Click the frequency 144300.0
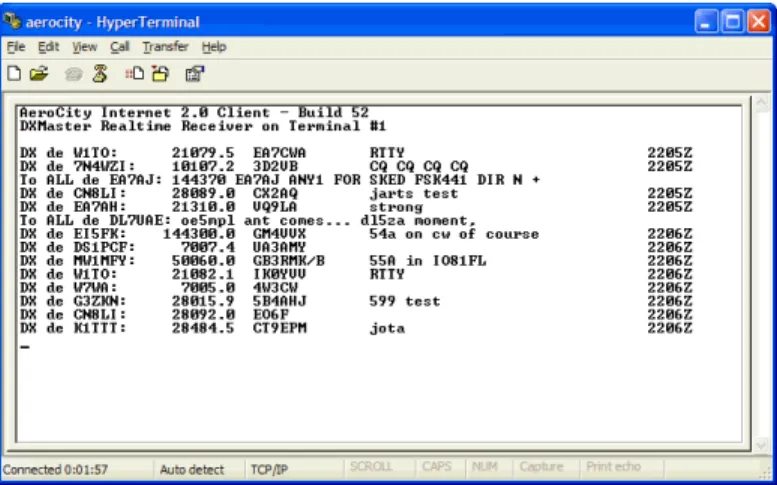 point(199,234)
